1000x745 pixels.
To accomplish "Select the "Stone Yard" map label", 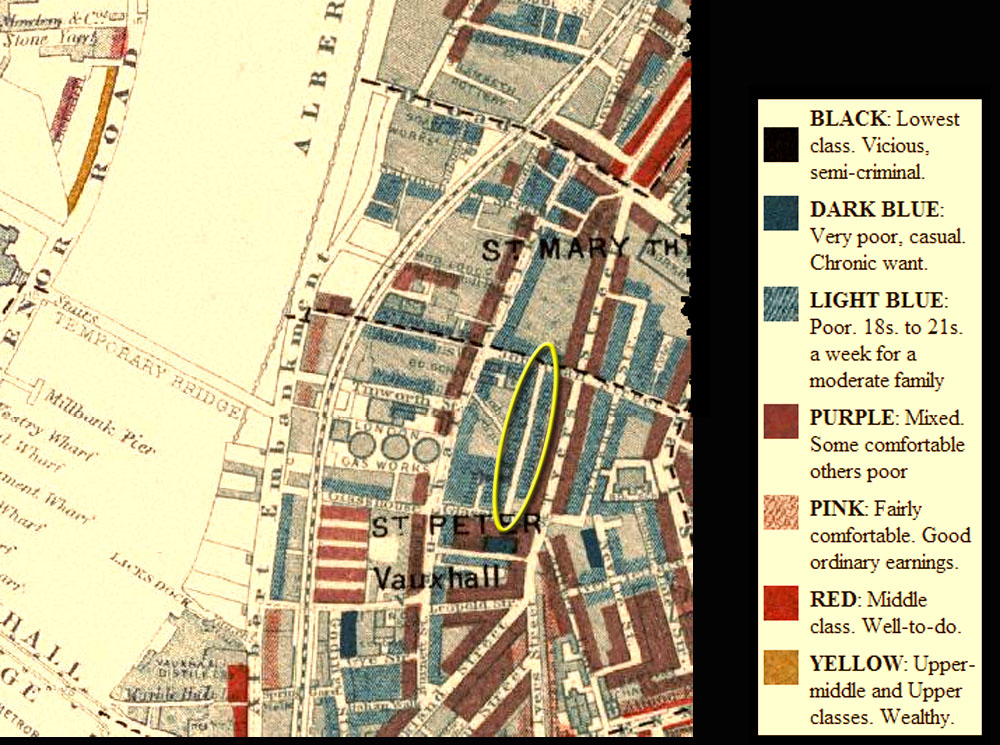I will pyautogui.click(x=51, y=40).
